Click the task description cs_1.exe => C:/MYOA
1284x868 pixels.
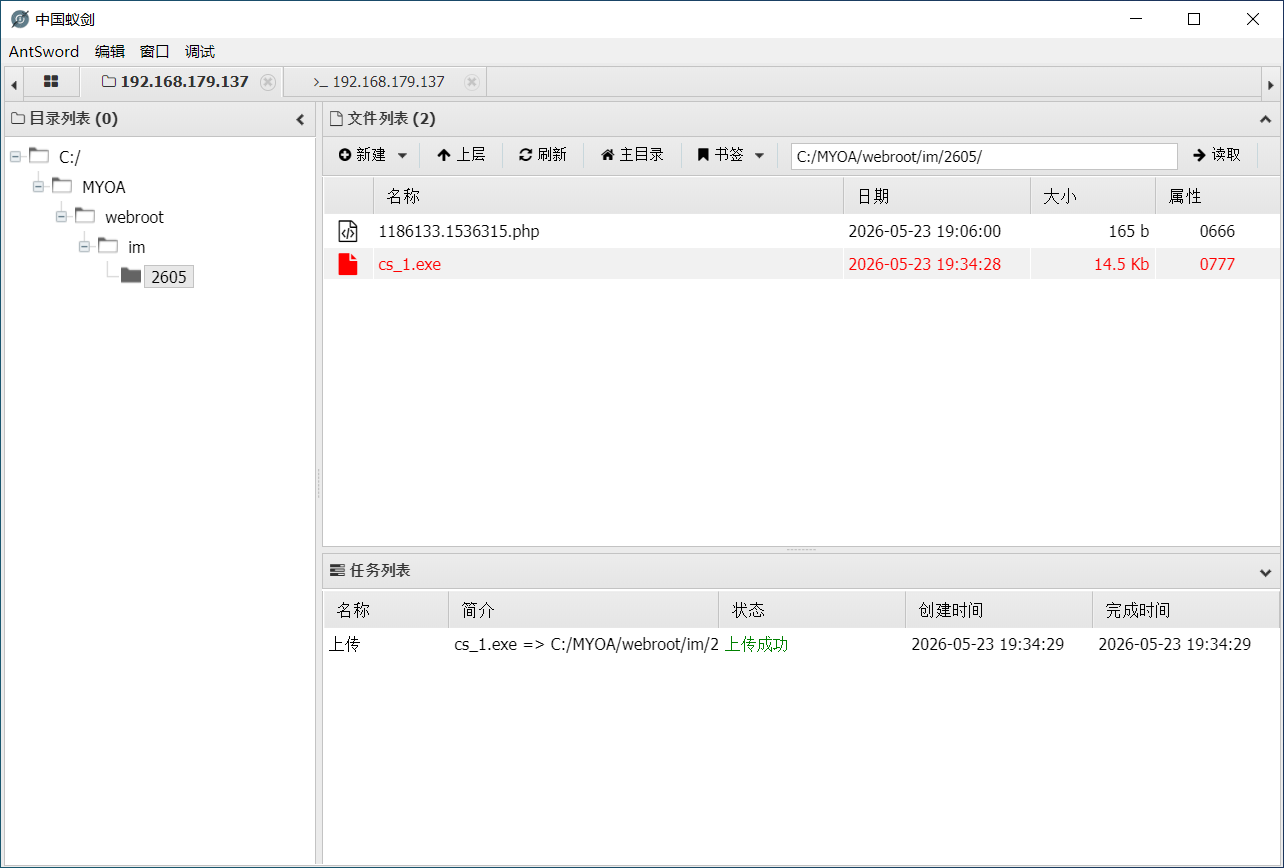pos(586,645)
